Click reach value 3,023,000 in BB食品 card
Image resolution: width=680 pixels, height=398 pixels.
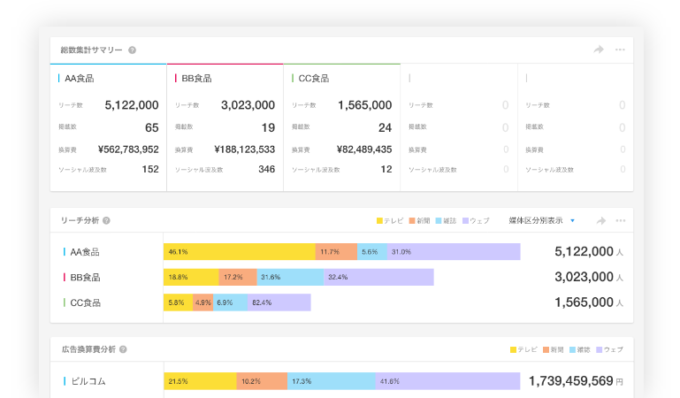tap(248, 105)
